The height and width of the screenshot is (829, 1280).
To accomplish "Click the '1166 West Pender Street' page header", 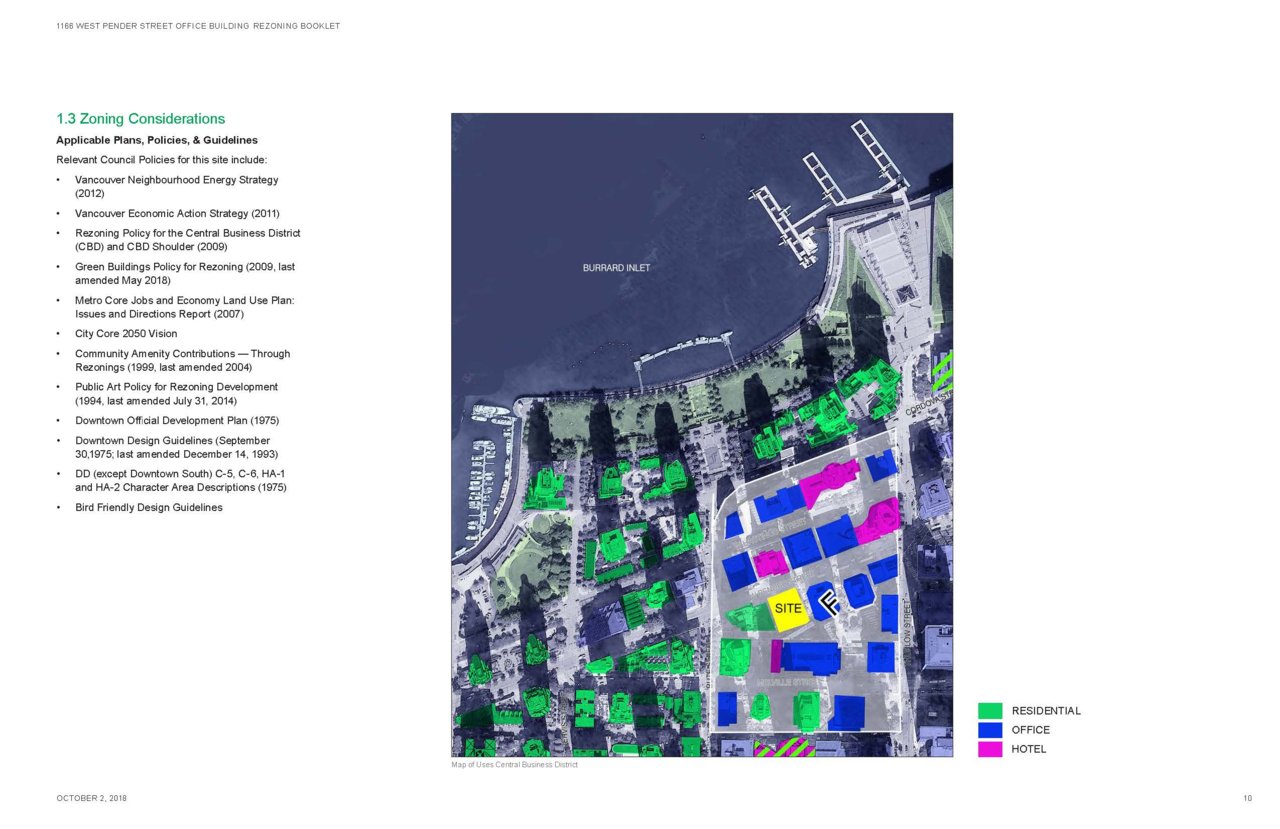I will 198,26.
